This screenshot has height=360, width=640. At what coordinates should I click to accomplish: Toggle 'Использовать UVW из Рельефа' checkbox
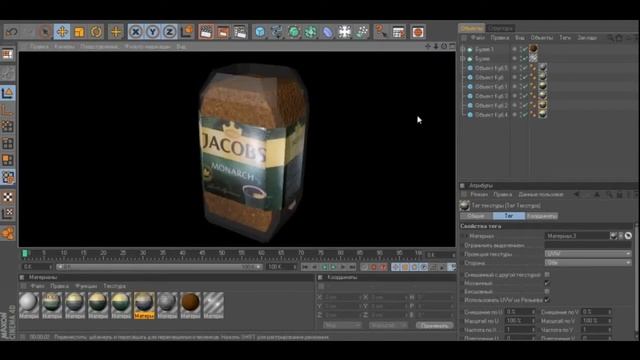pos(547,300)
